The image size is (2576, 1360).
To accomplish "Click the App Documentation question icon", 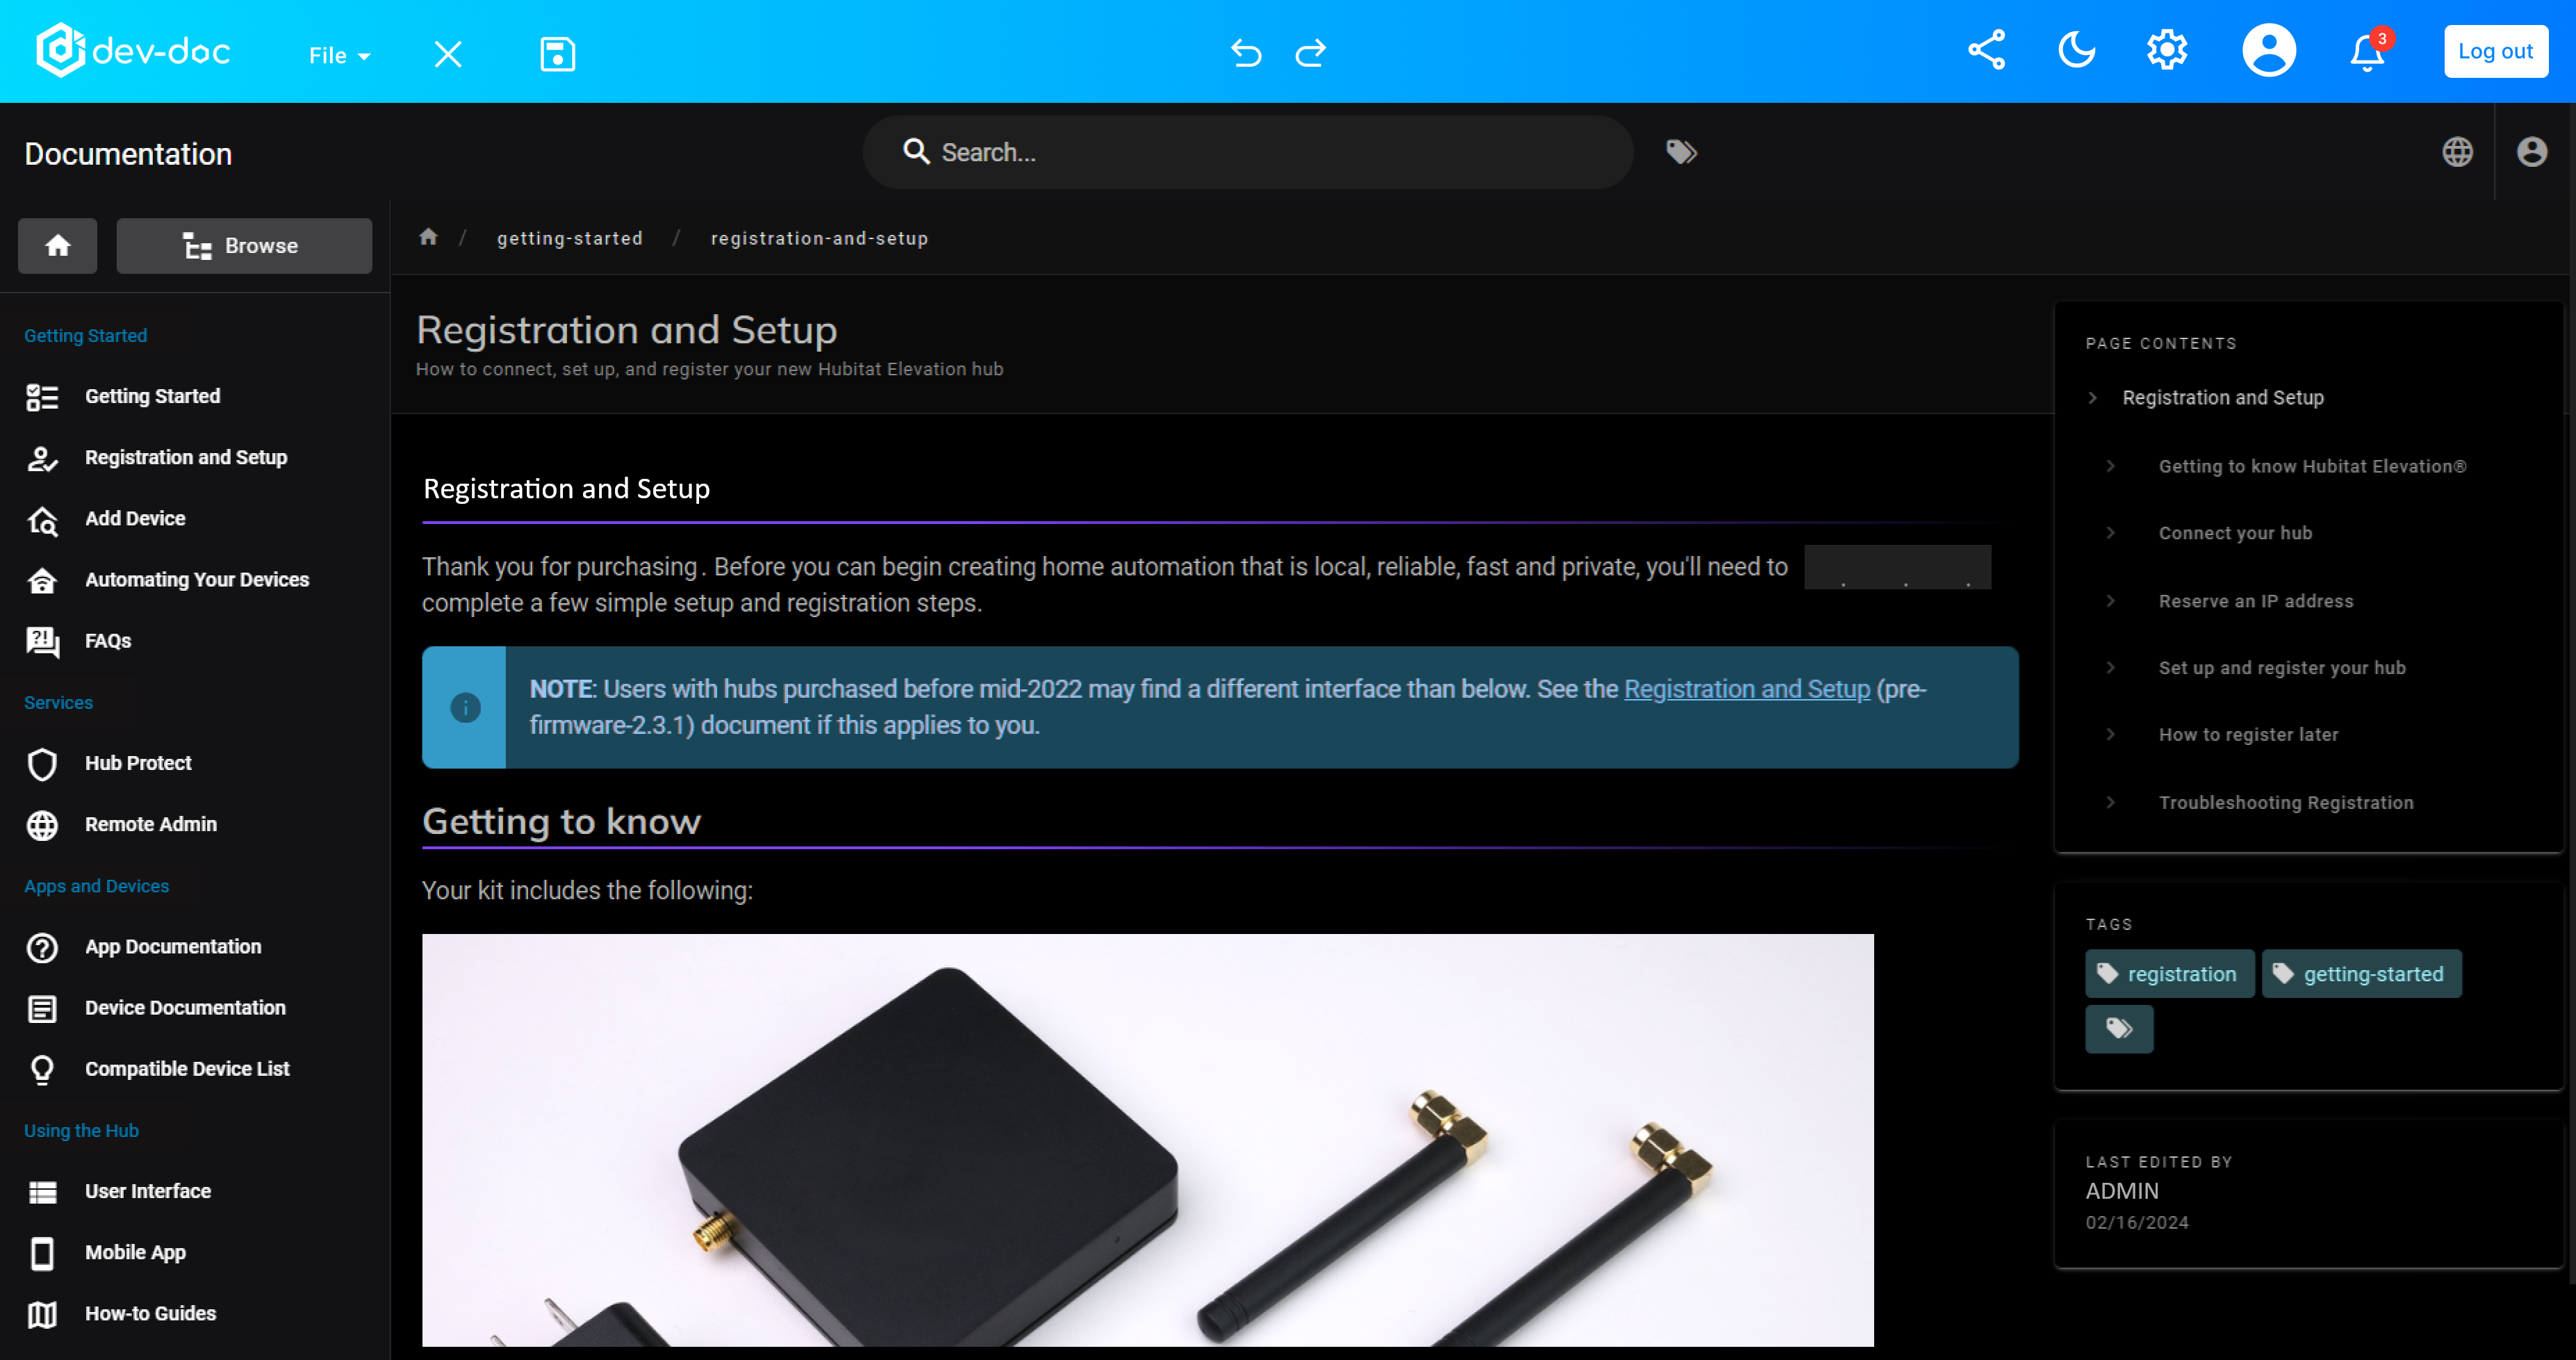I will coord(42,947).
